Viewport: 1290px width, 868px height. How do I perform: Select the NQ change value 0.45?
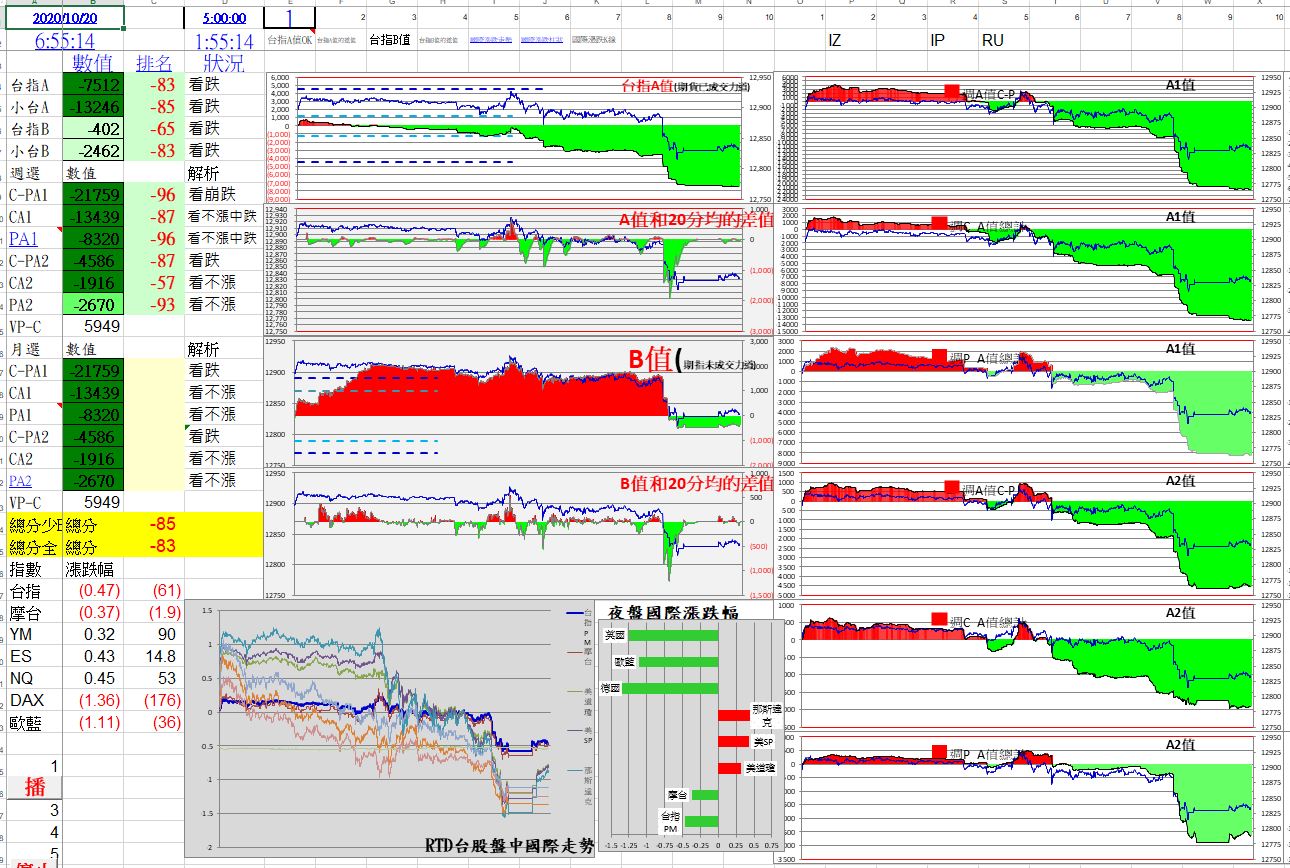click(93, 678)
